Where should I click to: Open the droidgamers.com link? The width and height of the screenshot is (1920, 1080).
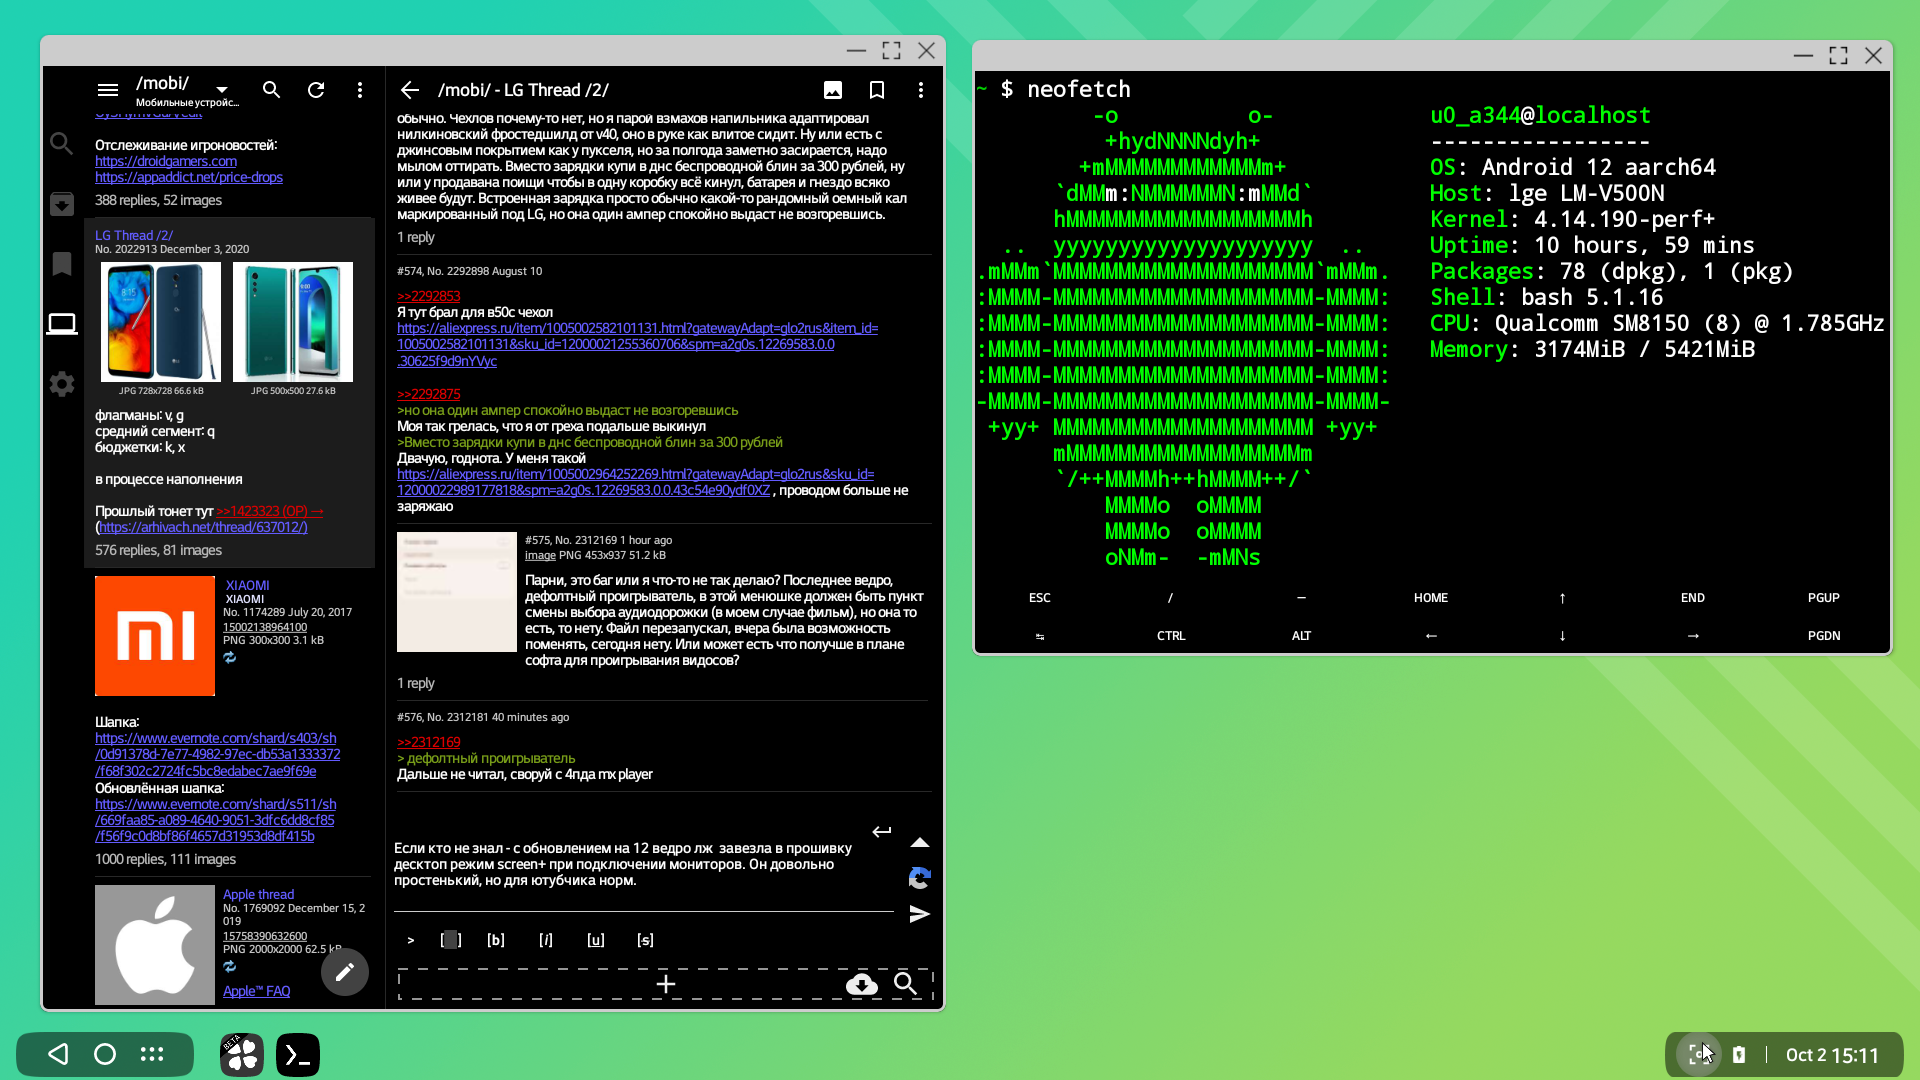[166, 161]
